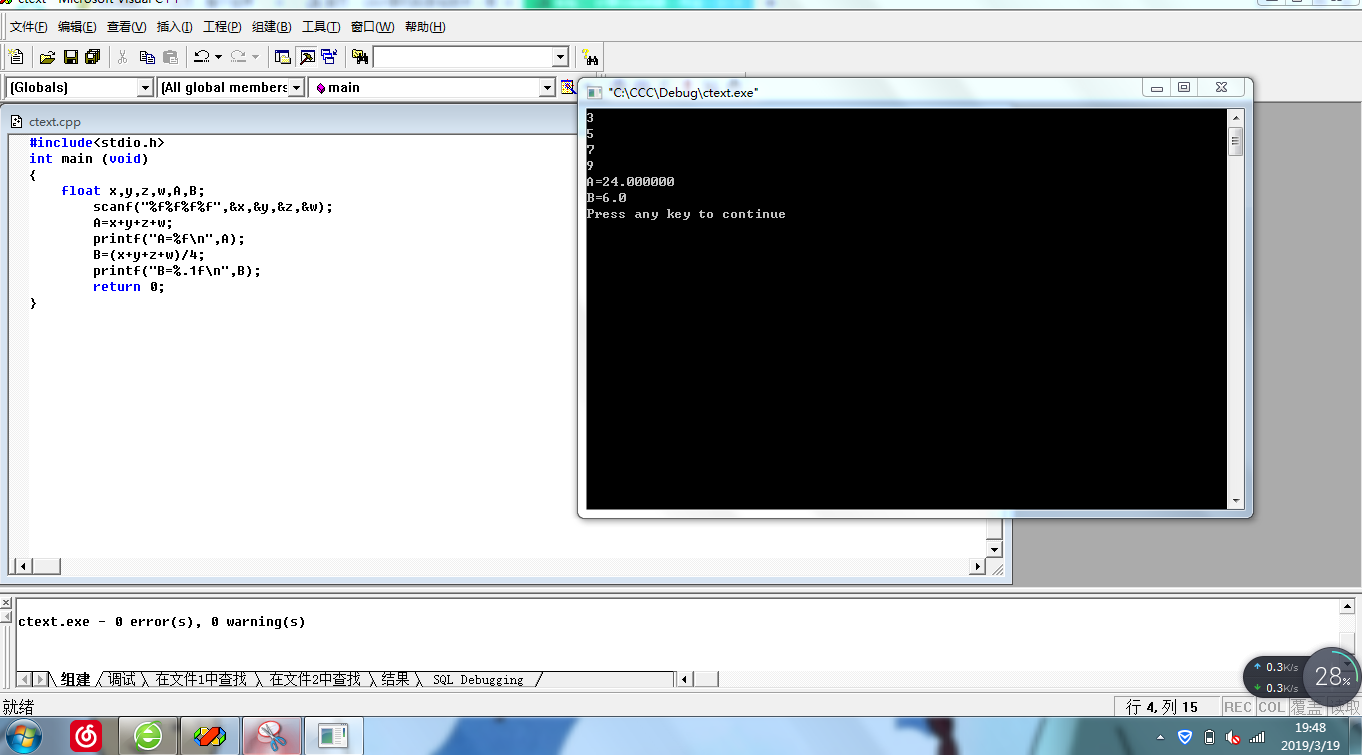1362x755 pixels.
Task: Click the ctext.cpp document icon
Action: (17, 122)
